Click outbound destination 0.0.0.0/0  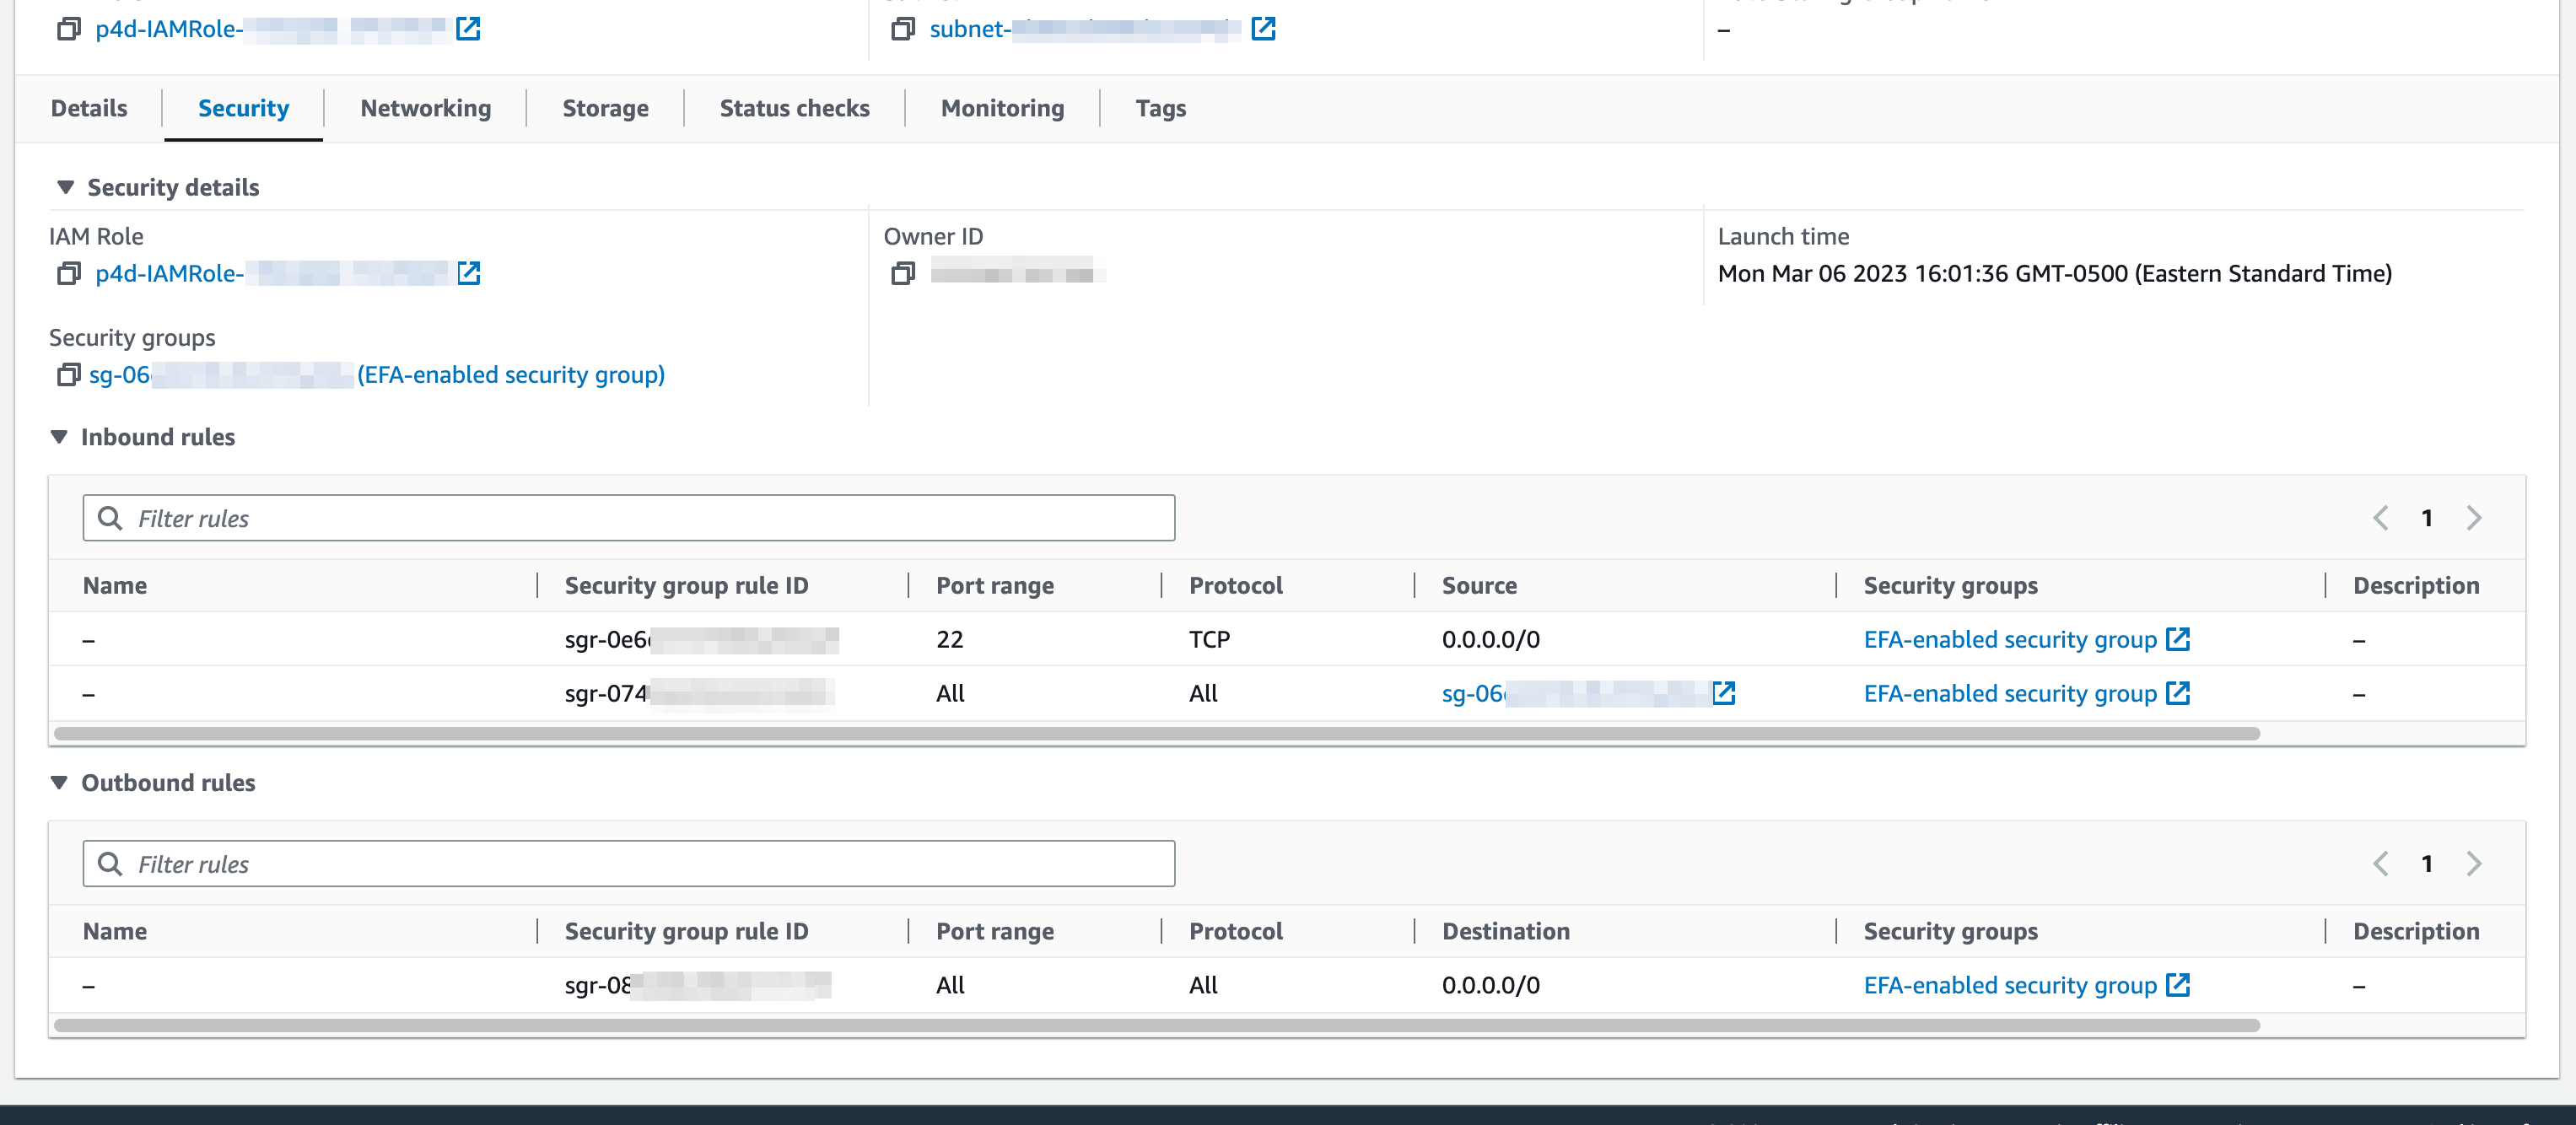coord(1490,985)
